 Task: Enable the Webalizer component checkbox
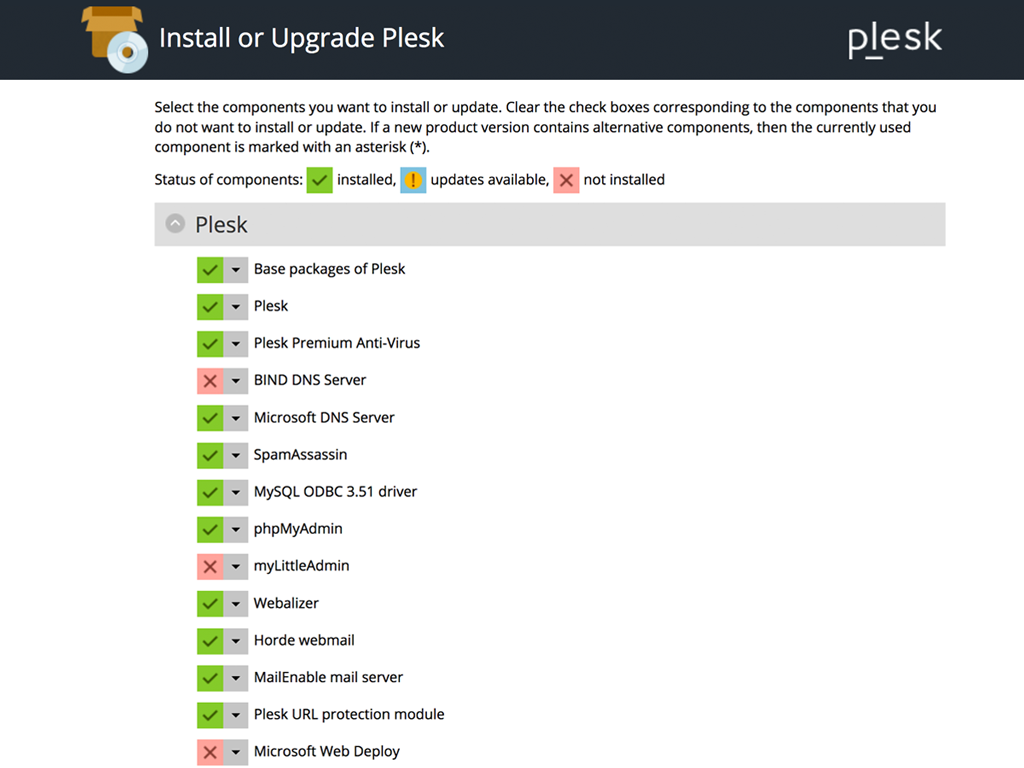pos(211,603)
